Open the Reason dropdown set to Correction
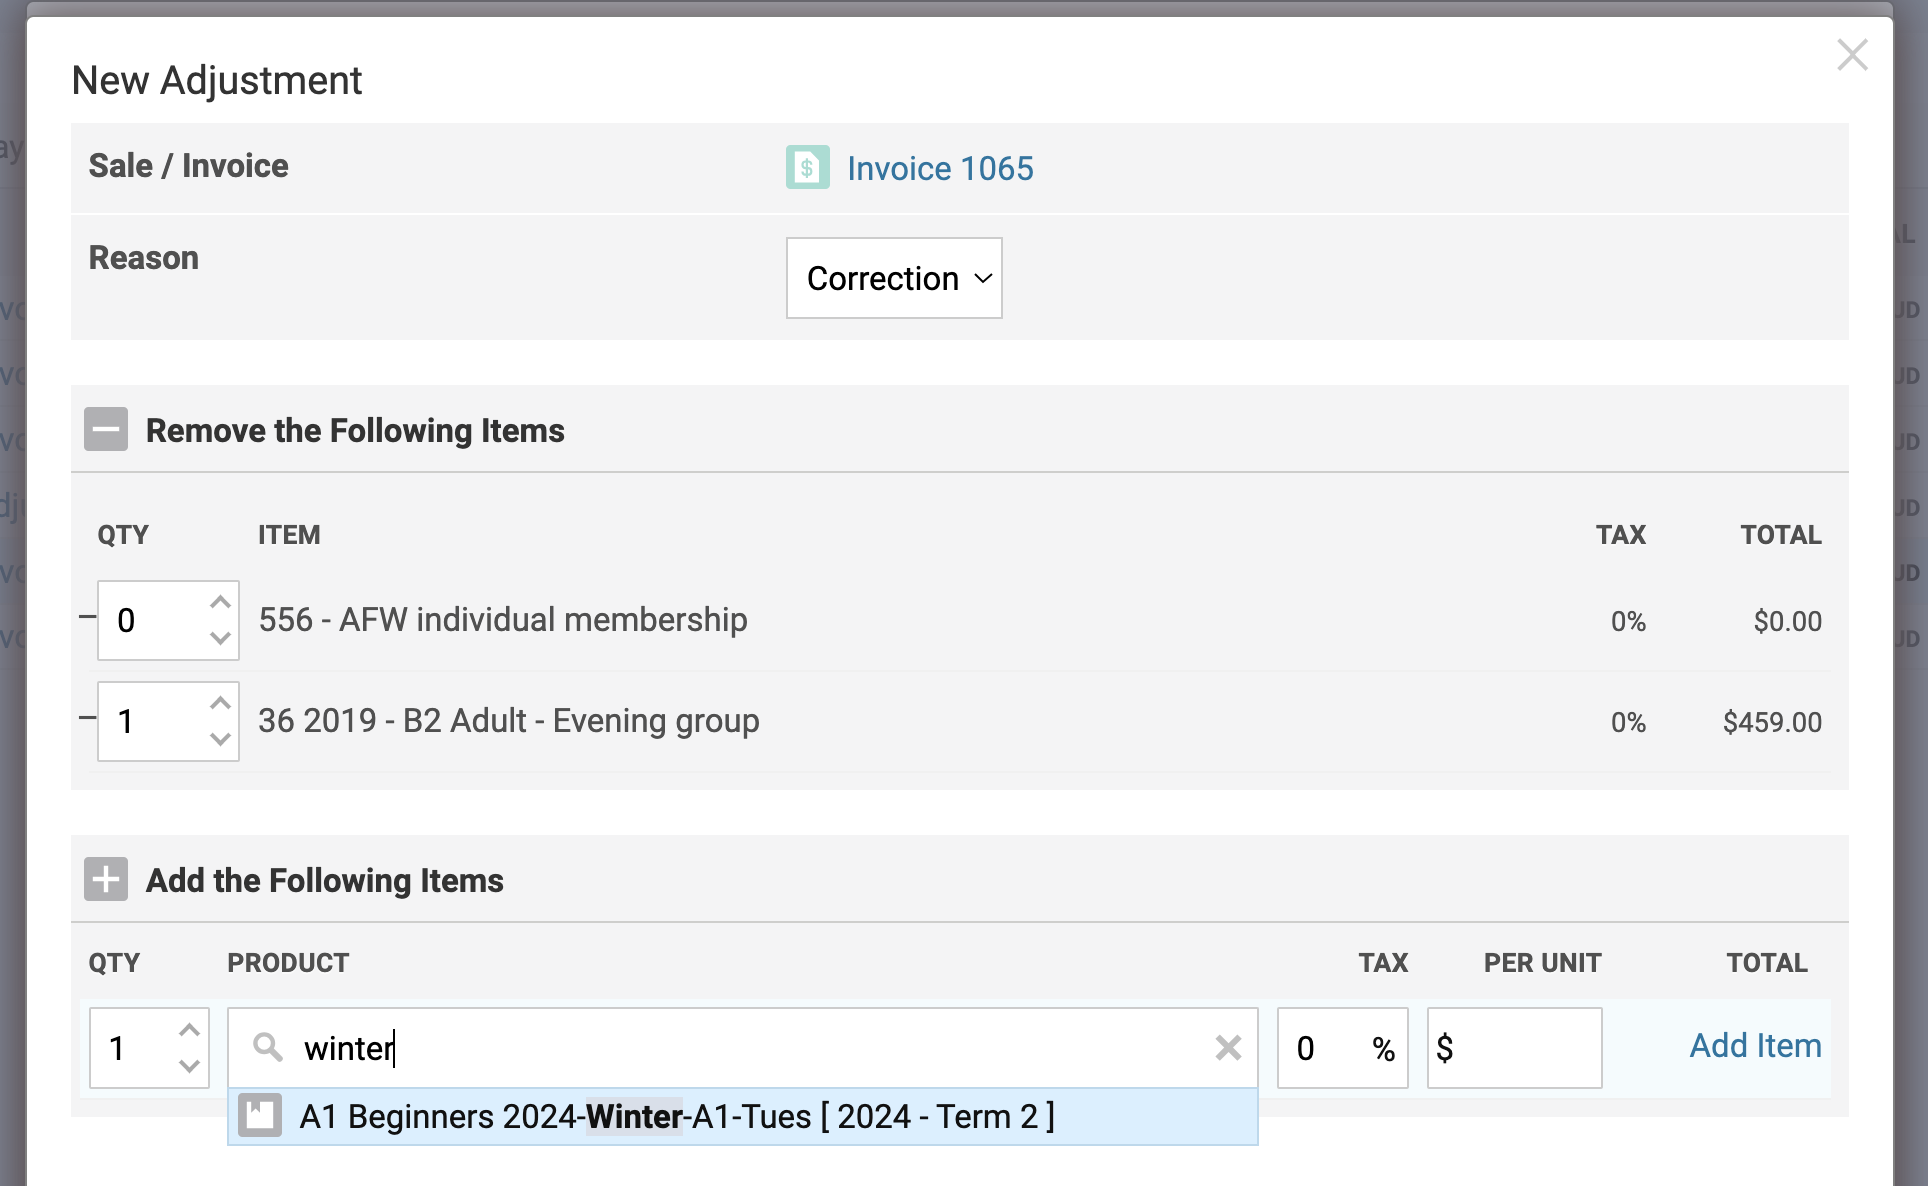1928x1186 pixels. tap(894, 278)
